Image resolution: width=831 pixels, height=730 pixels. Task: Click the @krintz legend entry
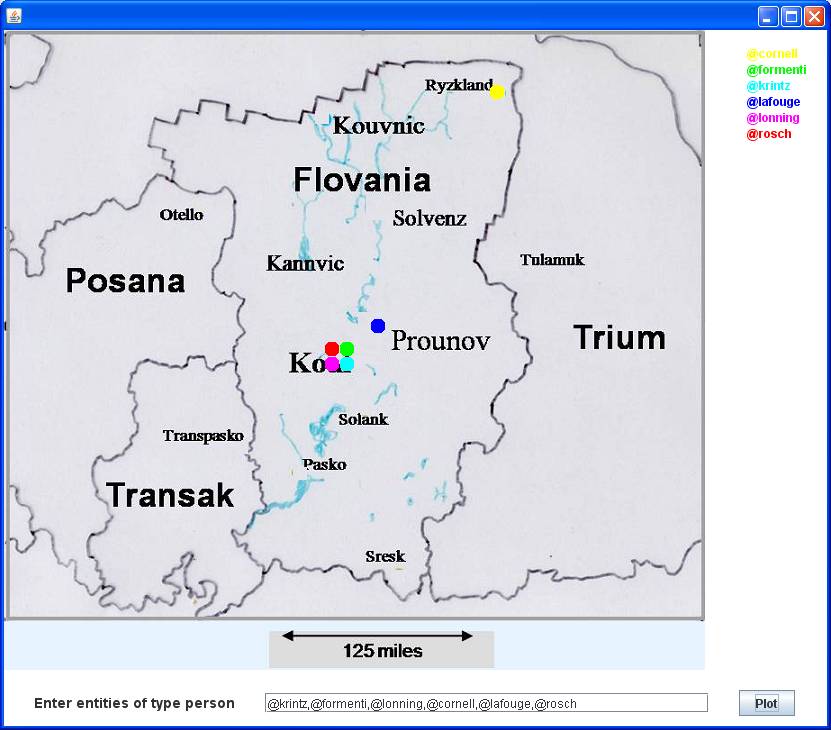tap(768, 86)
